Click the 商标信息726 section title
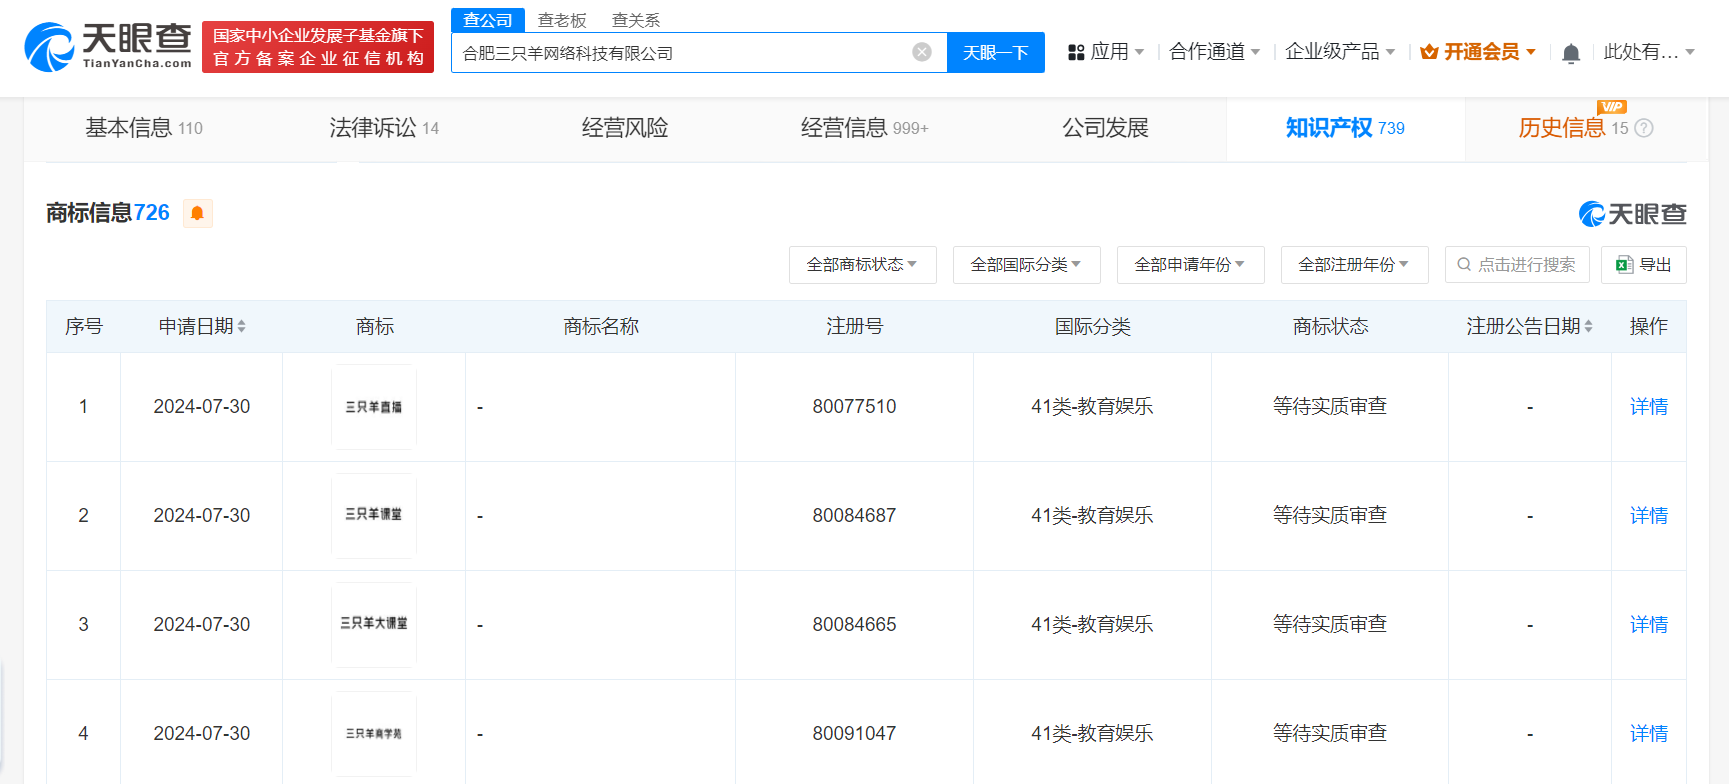Screen dimensions: 1729x784 click(108, 213)
